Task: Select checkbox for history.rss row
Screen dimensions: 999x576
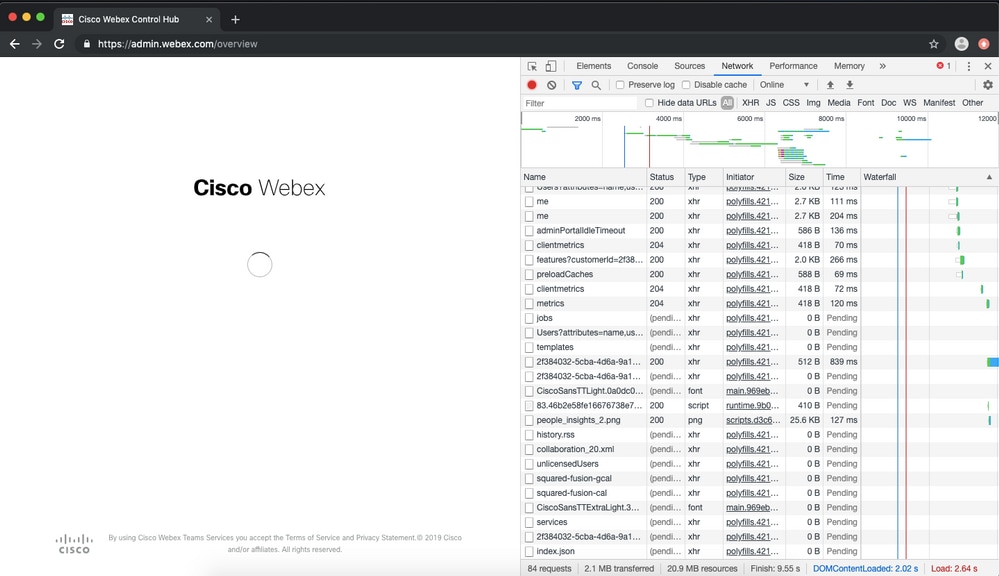Action: pyautogui.click(x=529, y=435)
